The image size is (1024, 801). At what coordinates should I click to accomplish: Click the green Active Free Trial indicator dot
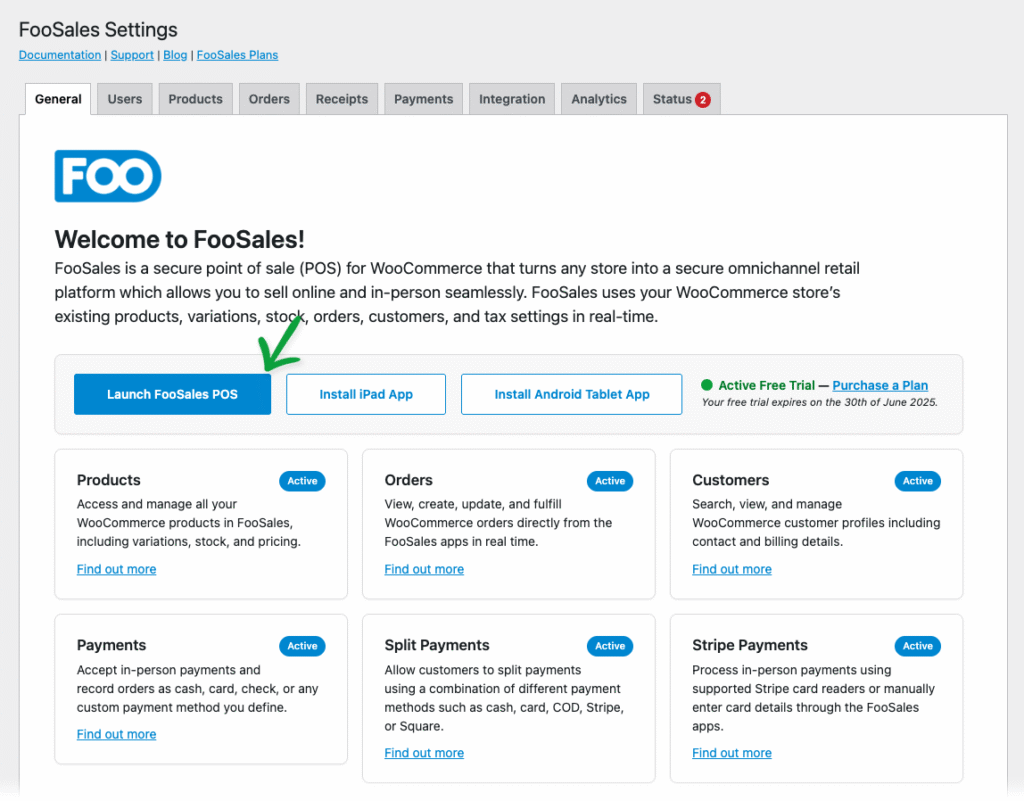pyautogui.click(x=707, y=385)
